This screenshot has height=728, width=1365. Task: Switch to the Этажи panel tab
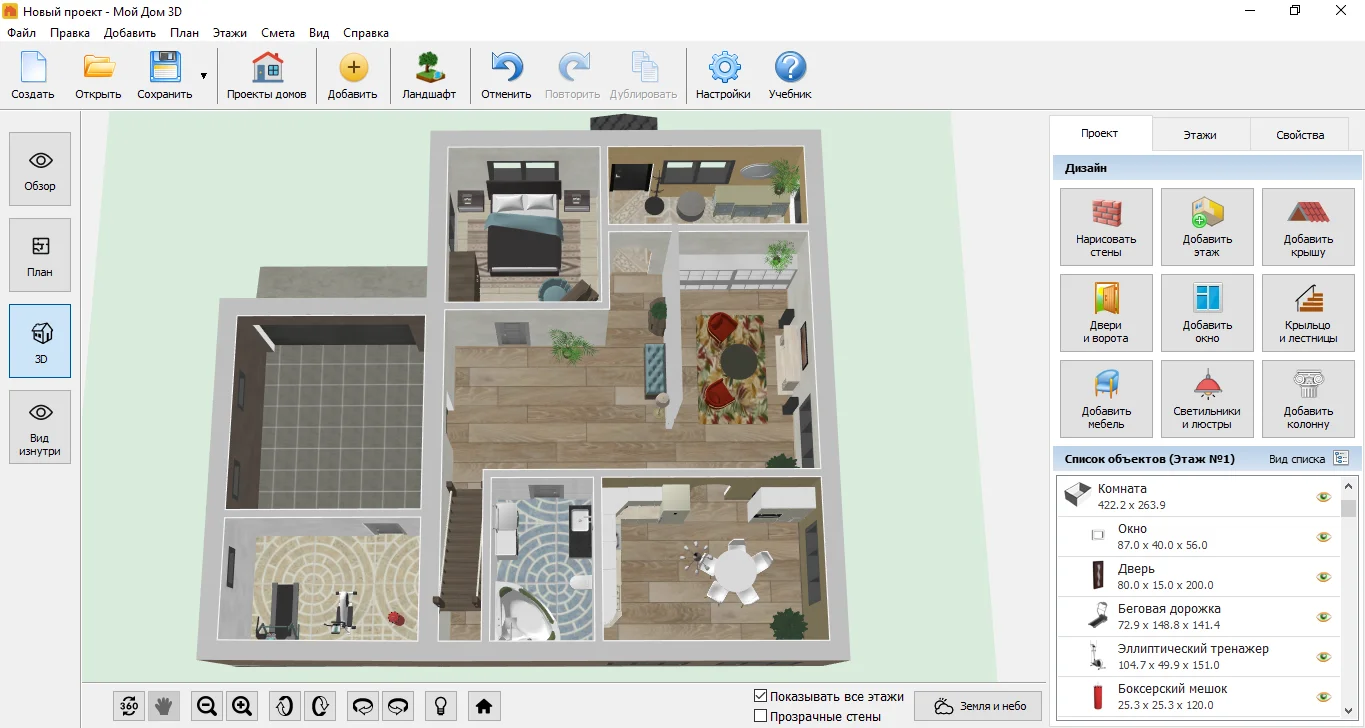click(1200, 135)
